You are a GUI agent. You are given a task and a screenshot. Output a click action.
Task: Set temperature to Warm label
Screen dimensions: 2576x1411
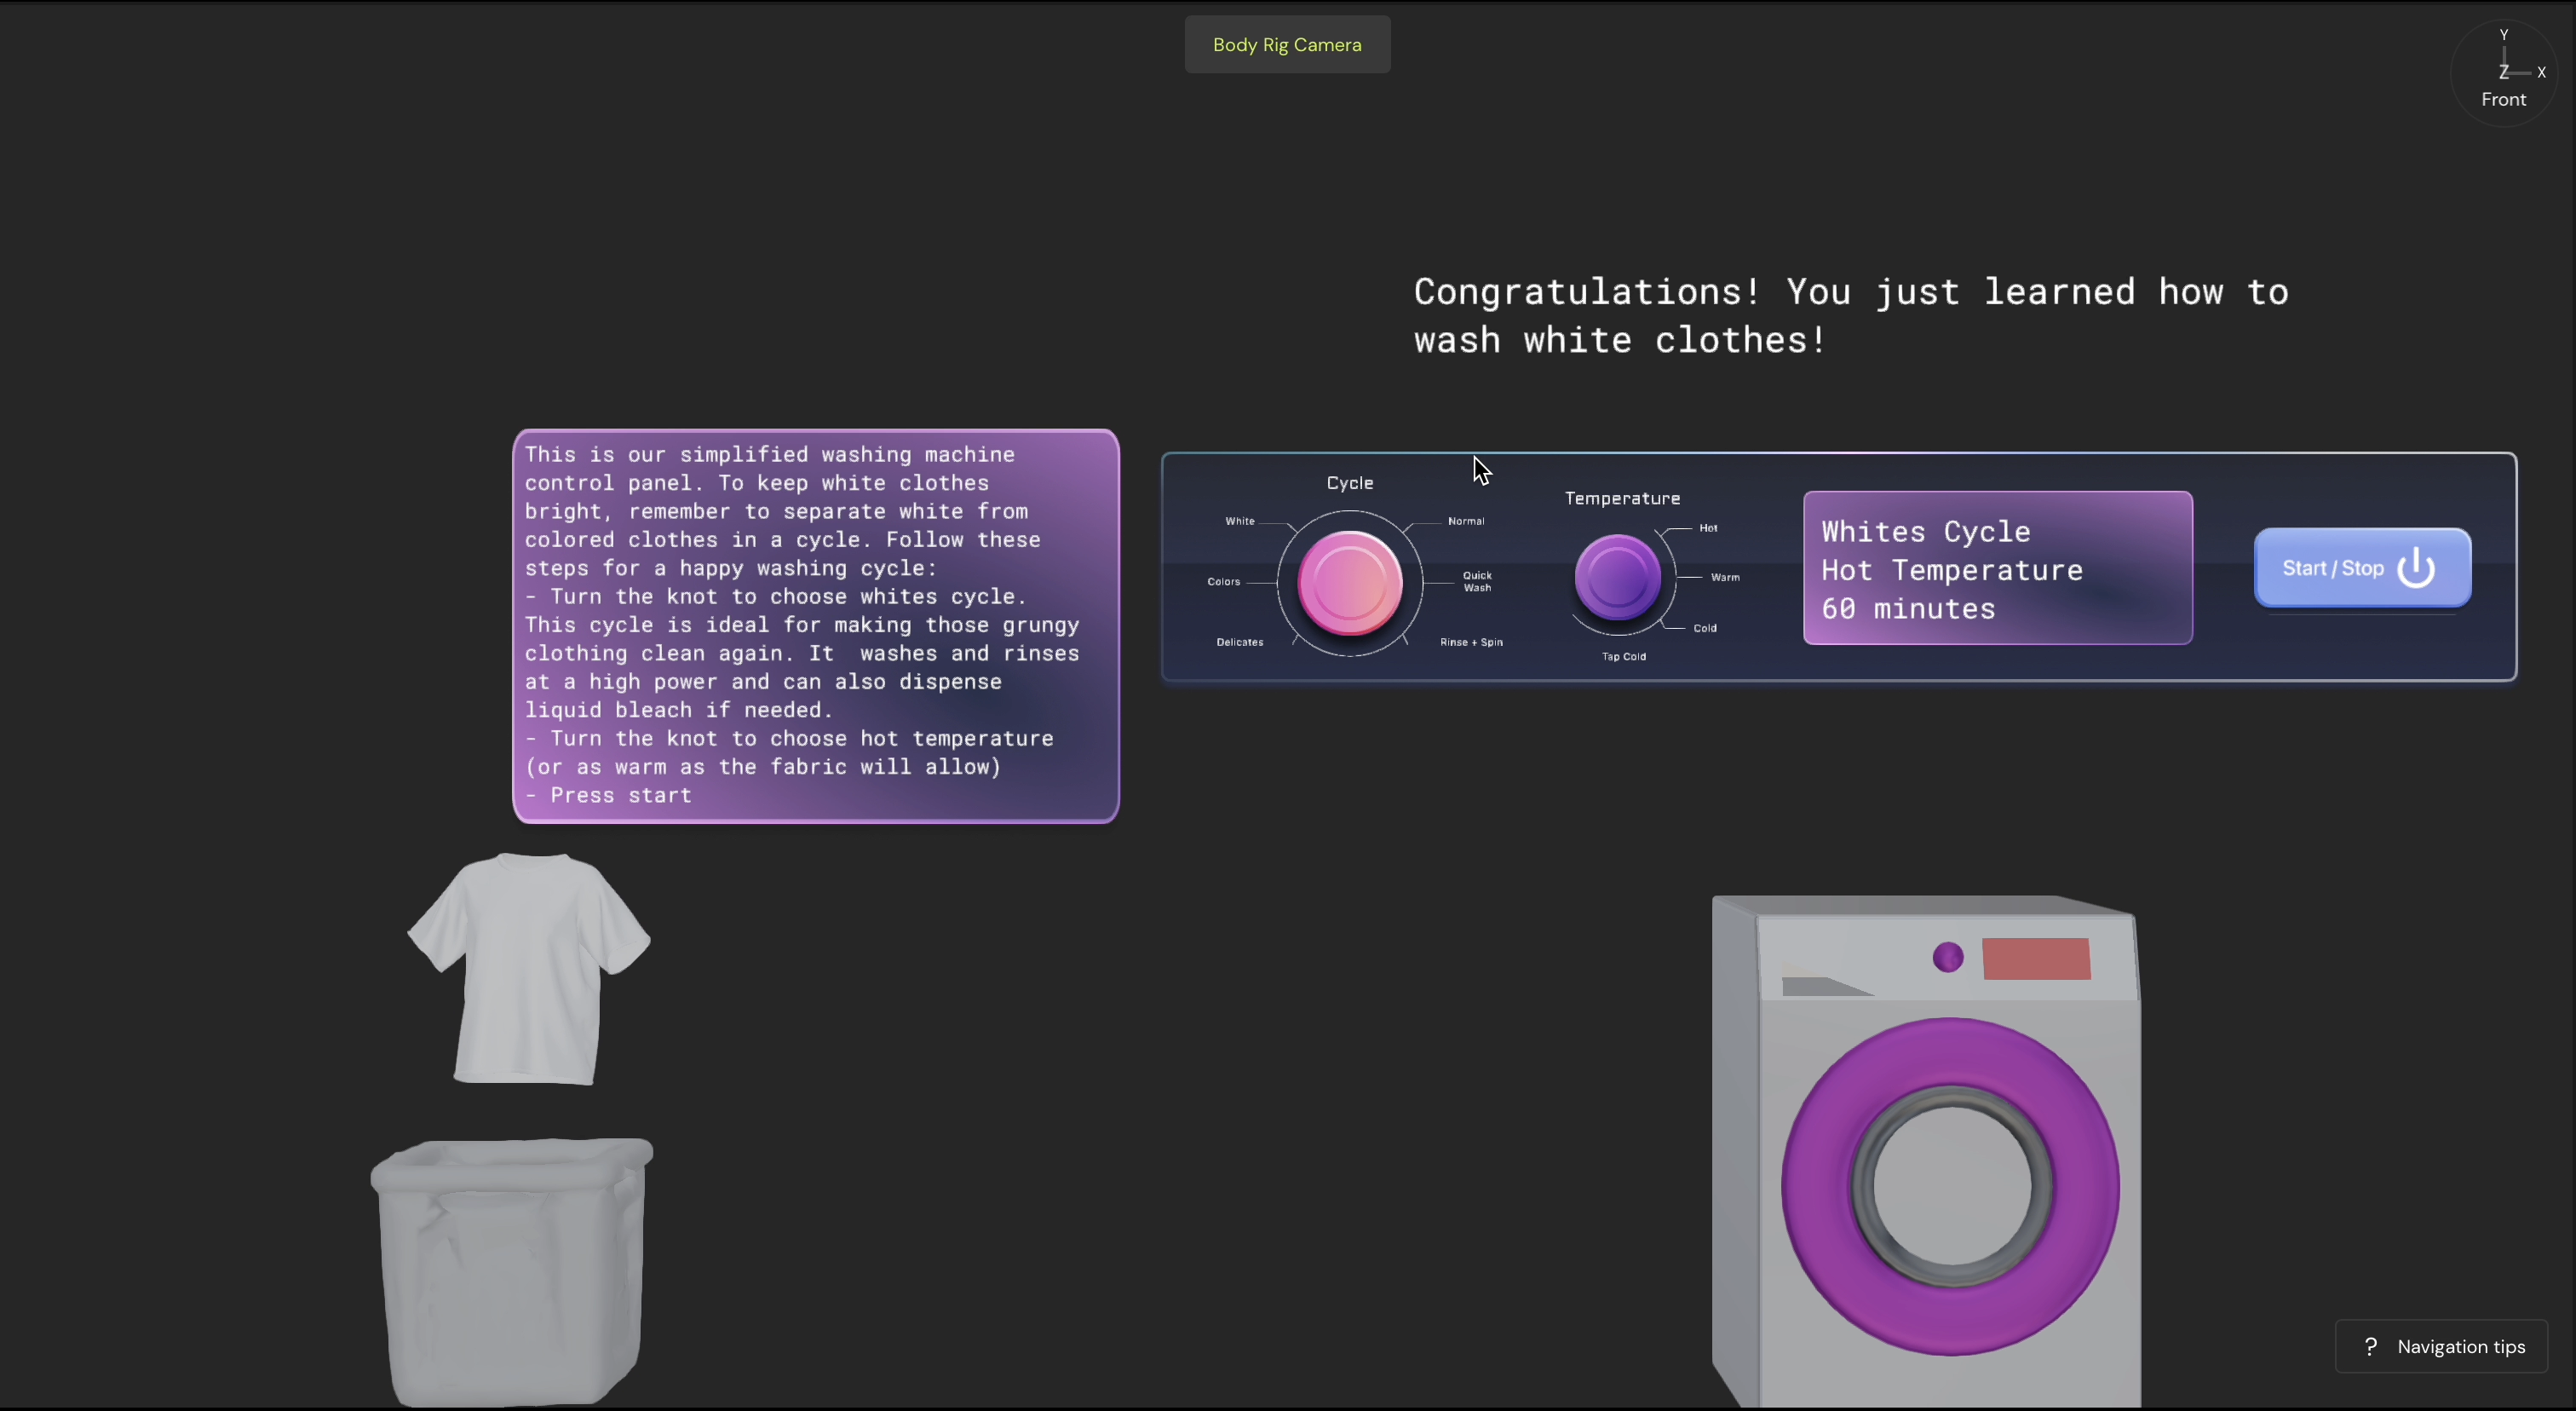pyautogui.click(x=1725, y=577)
